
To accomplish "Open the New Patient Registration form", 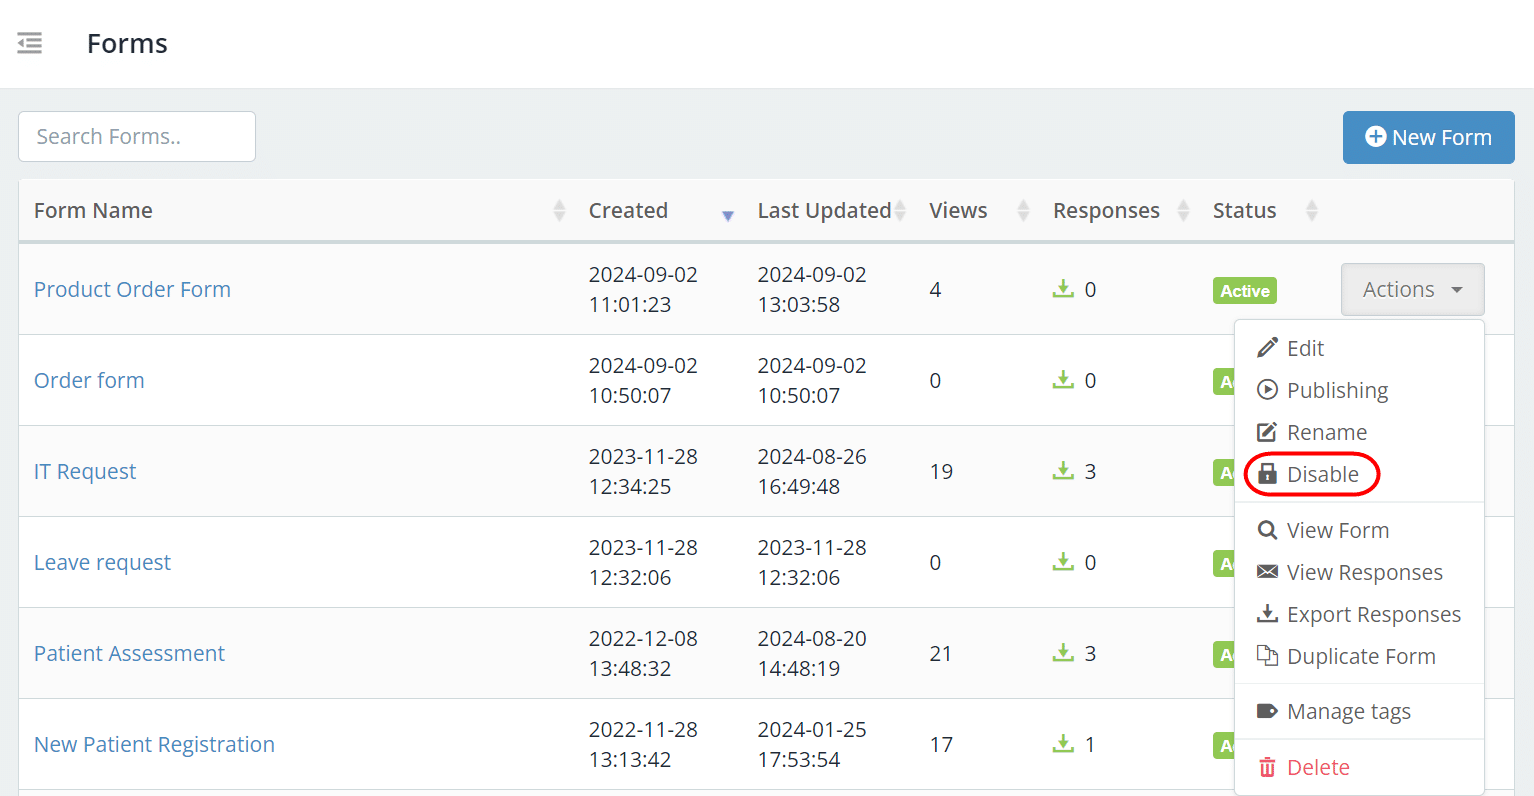I will point(154,744).
